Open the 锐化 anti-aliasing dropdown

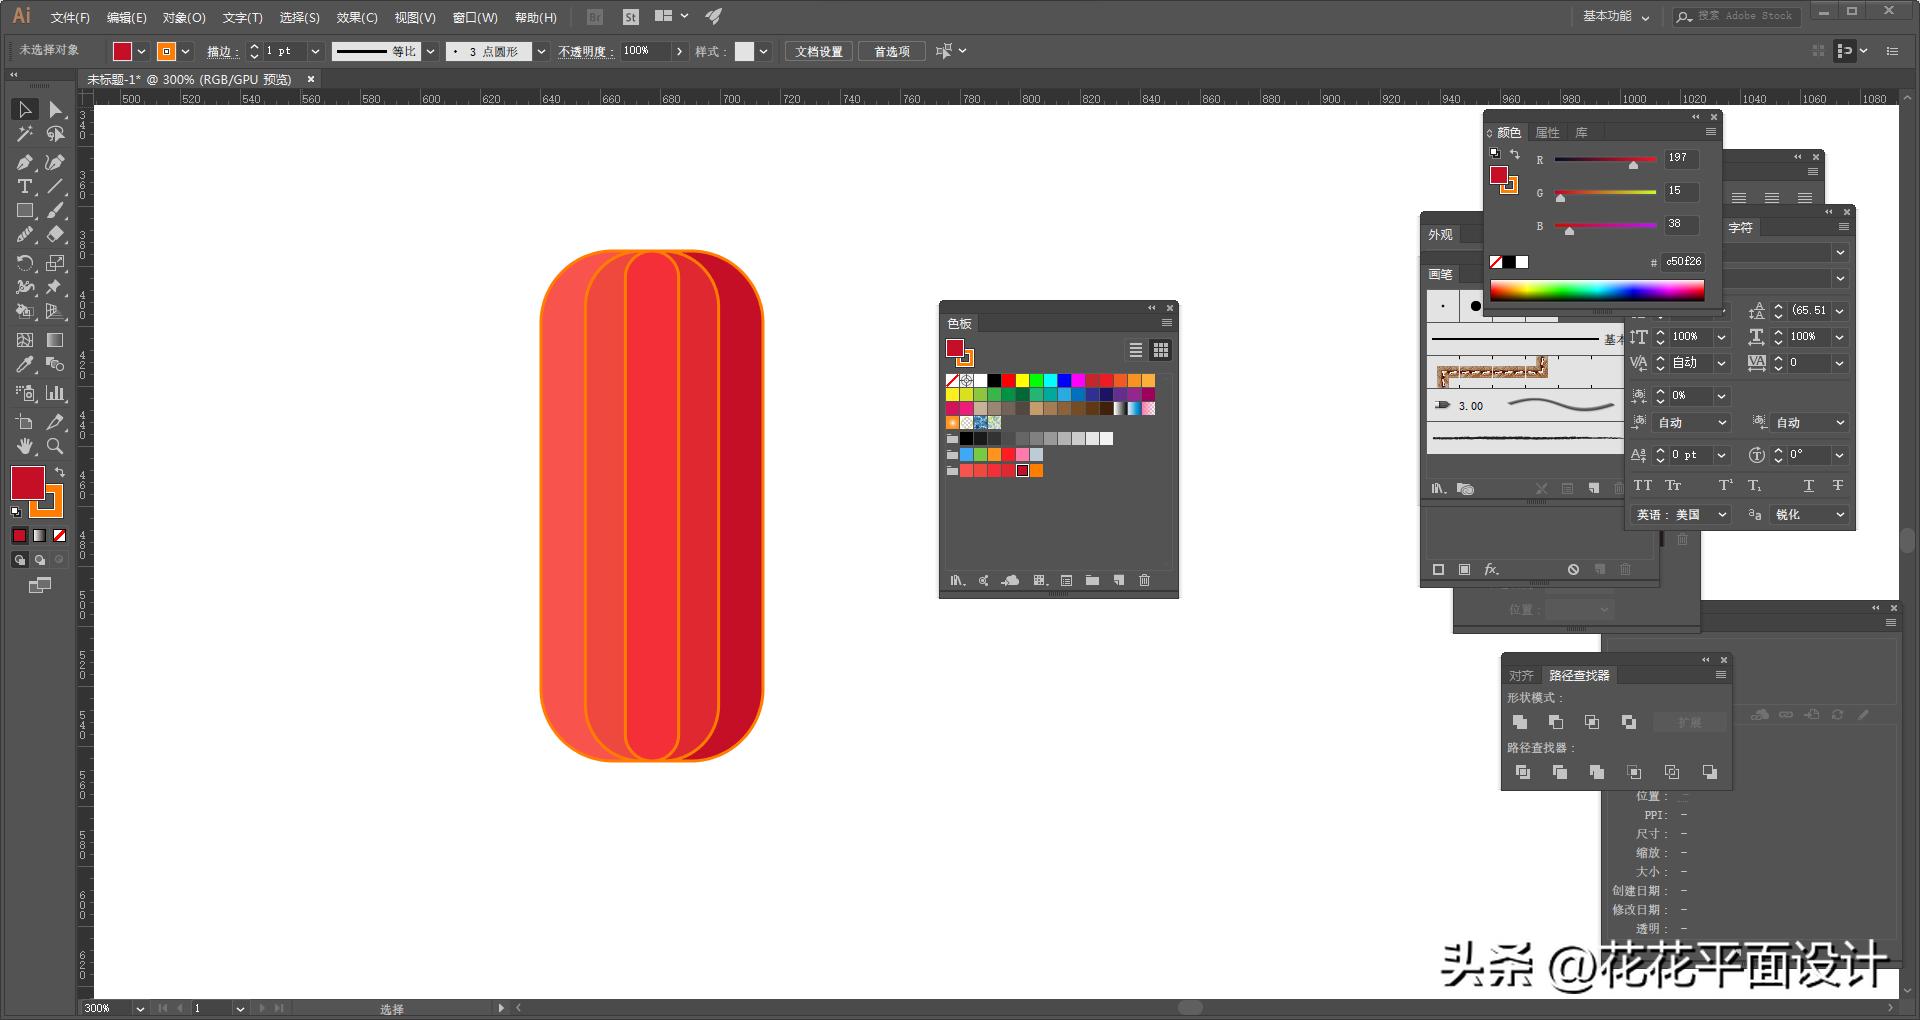[1810, 515]
